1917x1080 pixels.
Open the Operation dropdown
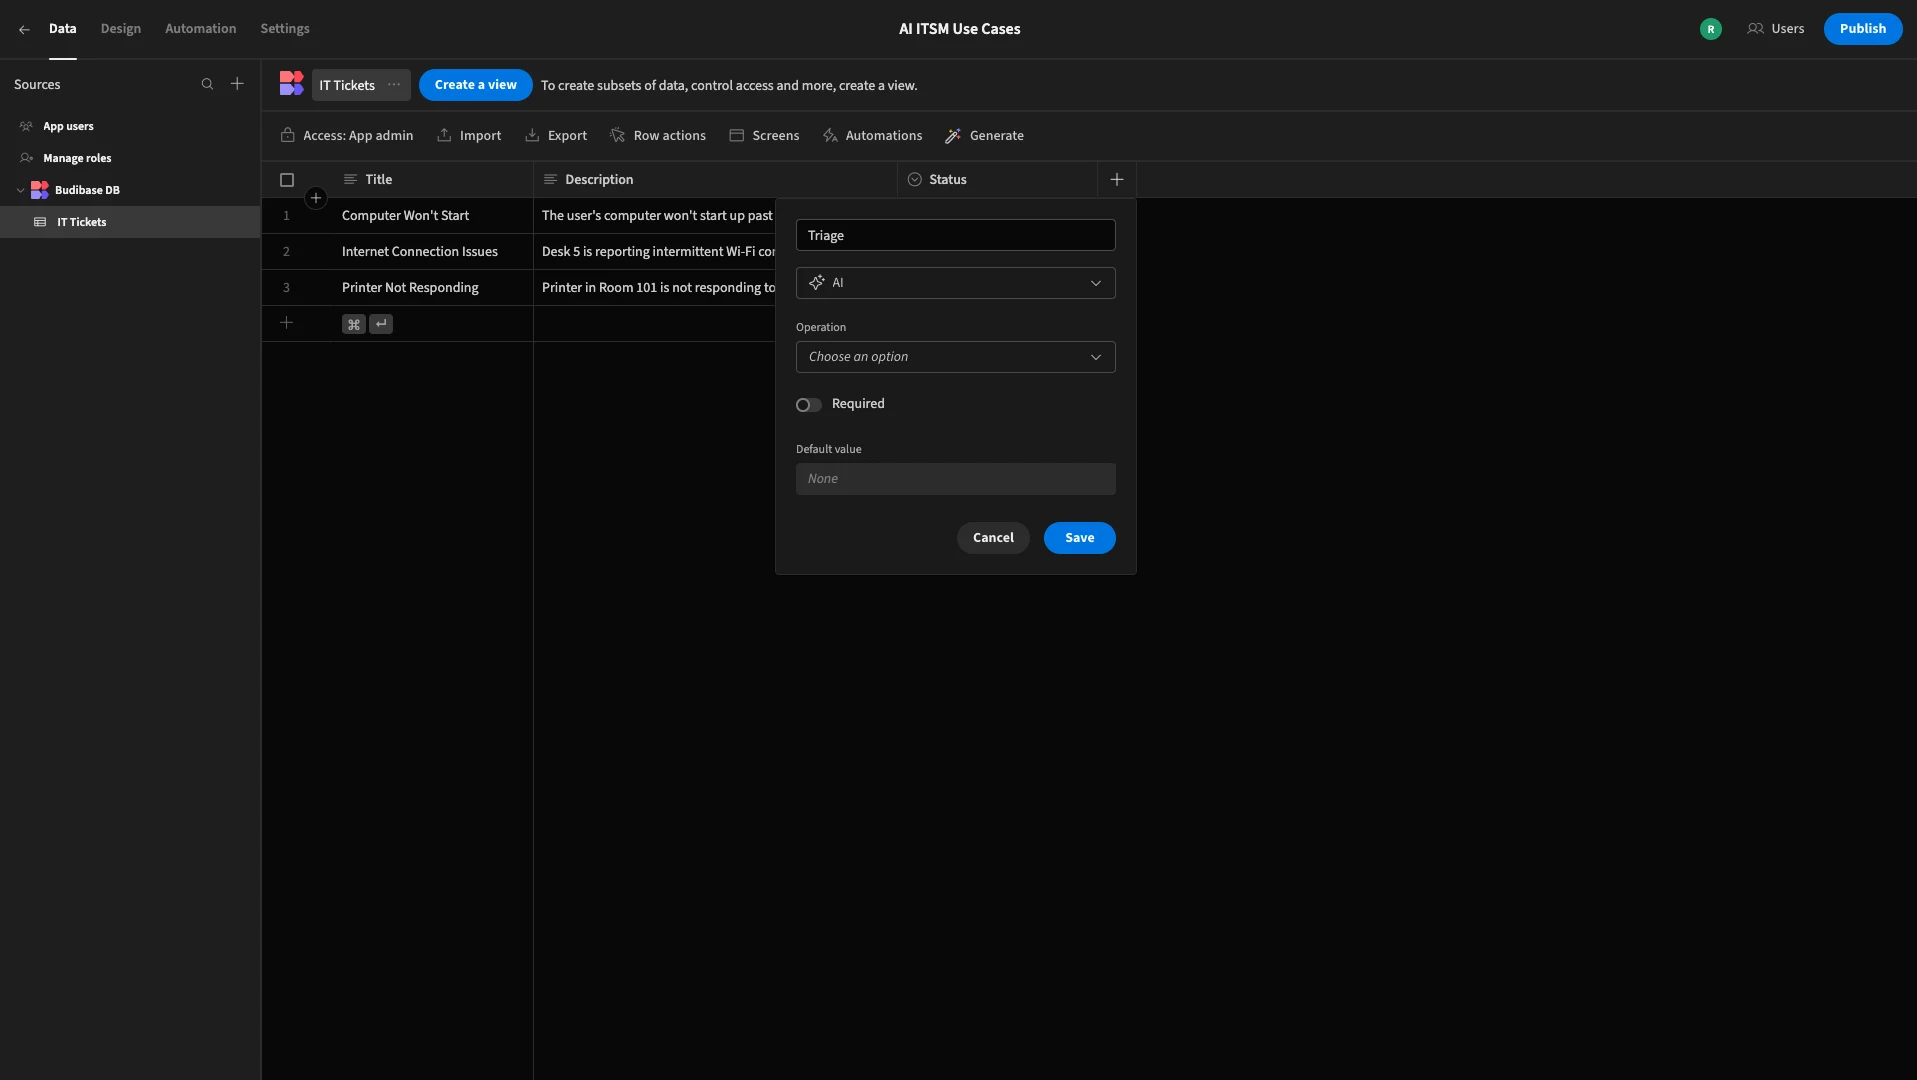pyautogui.click(x=955, y=357)
